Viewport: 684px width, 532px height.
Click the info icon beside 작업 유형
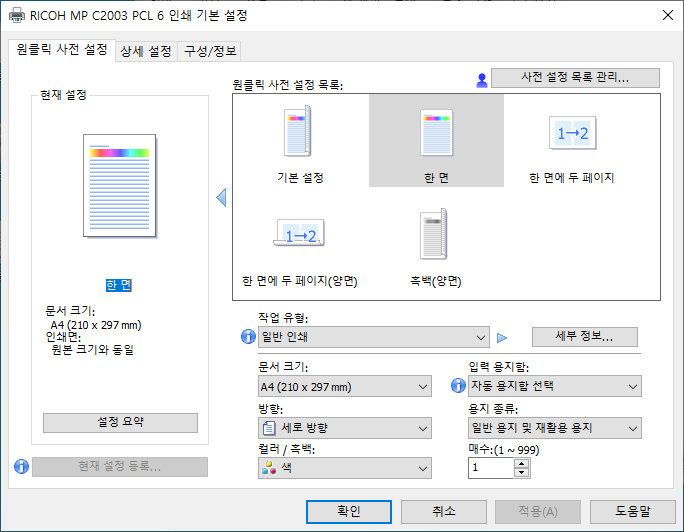248,337
